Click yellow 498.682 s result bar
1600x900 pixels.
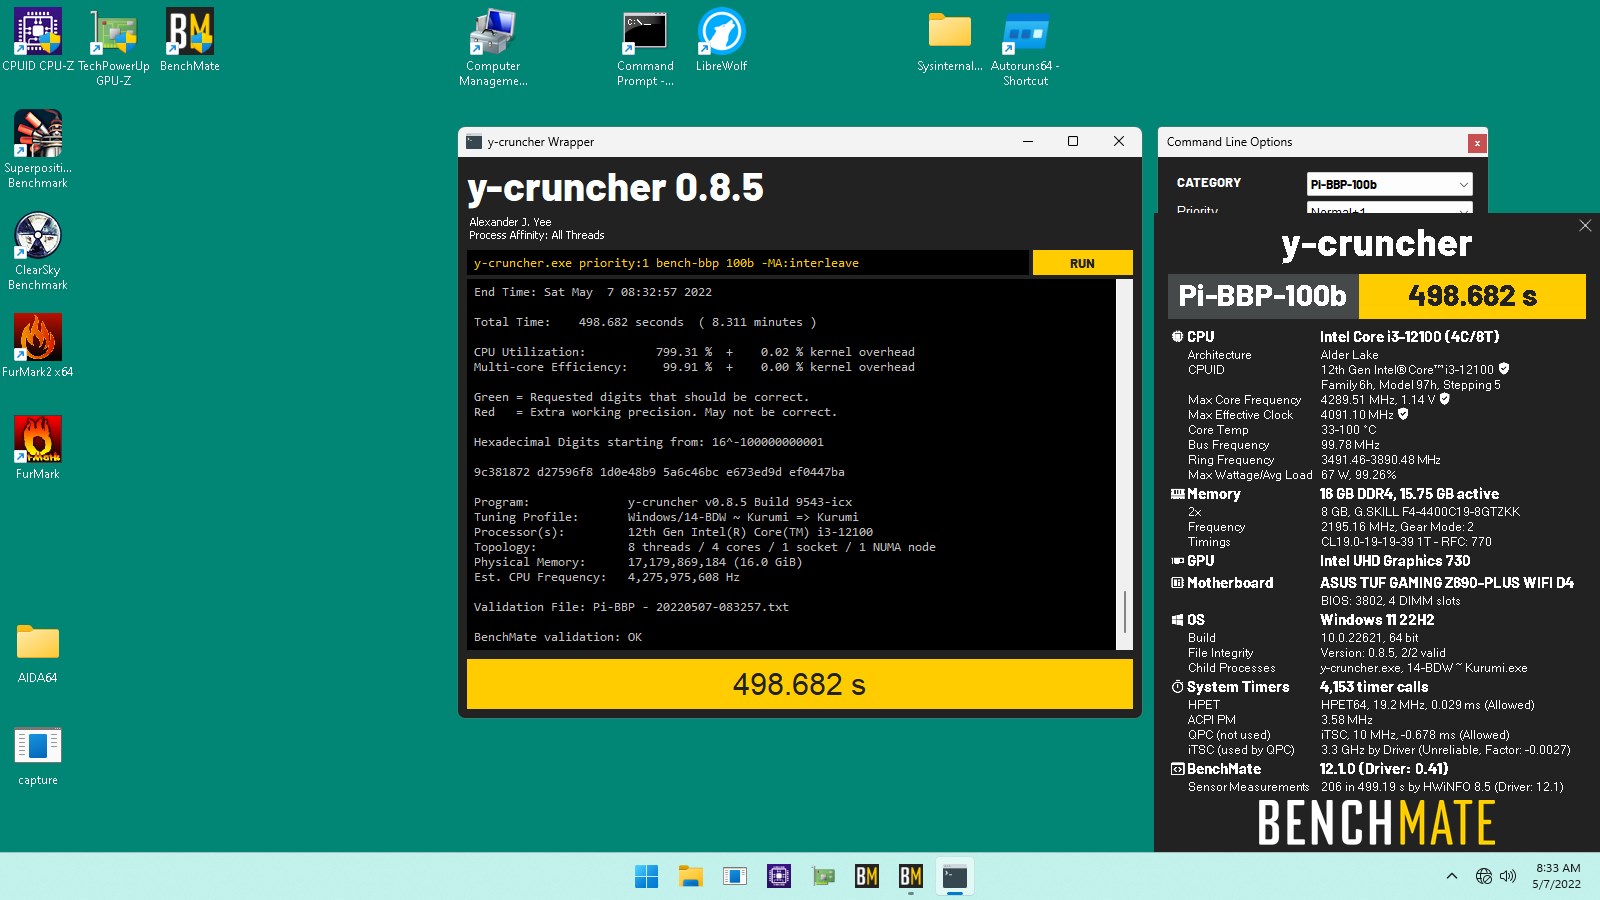coord(799,684)
